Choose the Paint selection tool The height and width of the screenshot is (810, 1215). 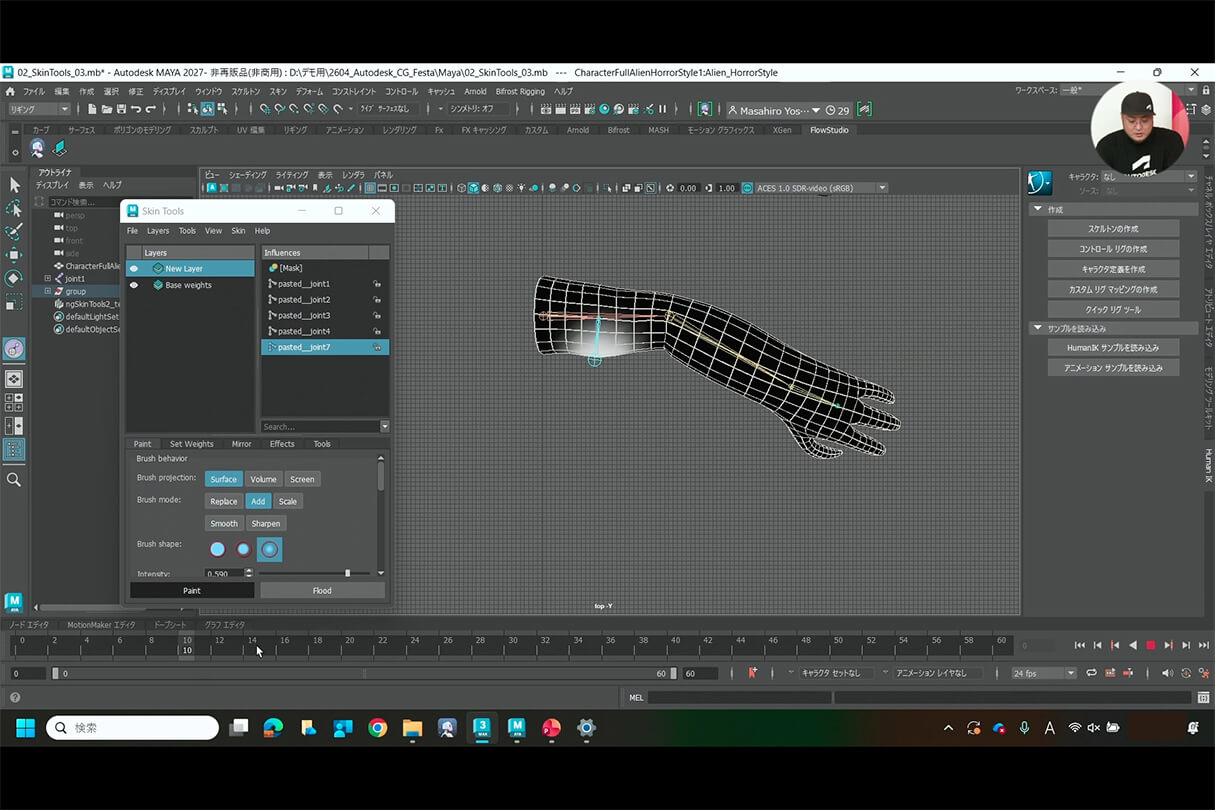(14, 231)
